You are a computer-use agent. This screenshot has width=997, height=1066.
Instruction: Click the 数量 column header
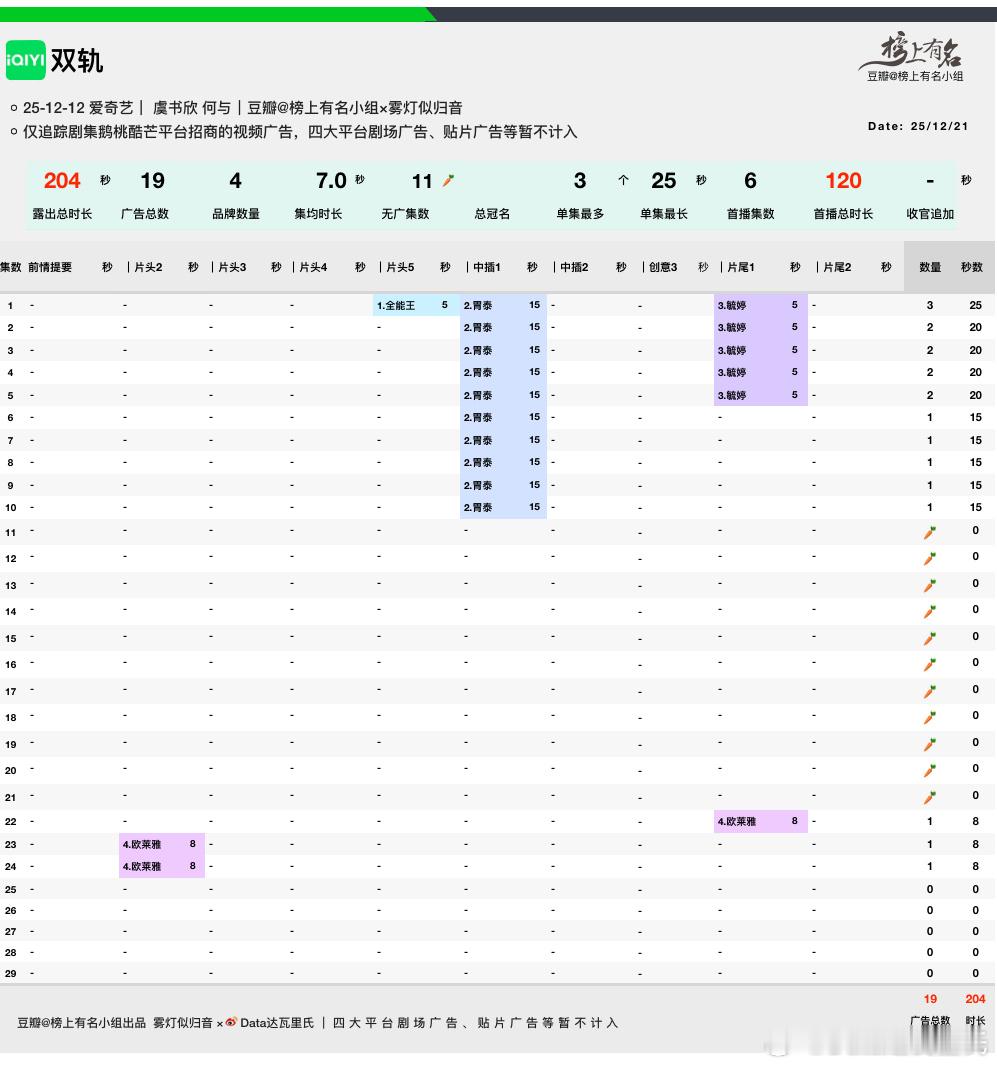pyautogui.click(x=930, y=267)
